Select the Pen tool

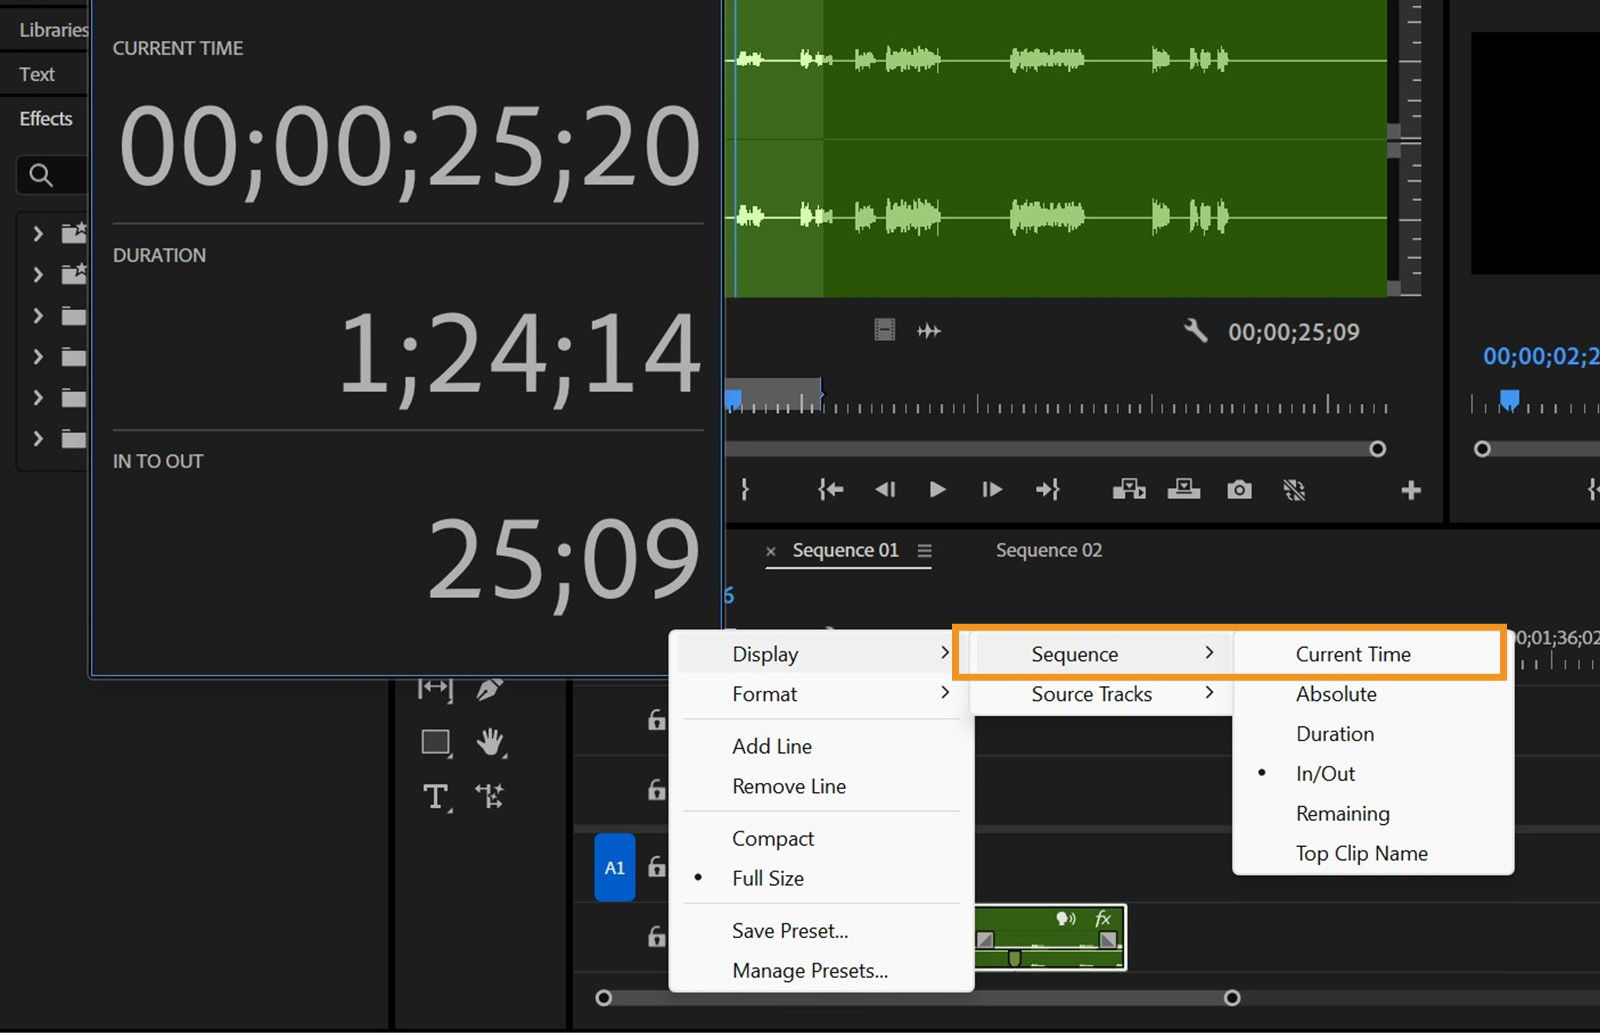pos(488,688)
